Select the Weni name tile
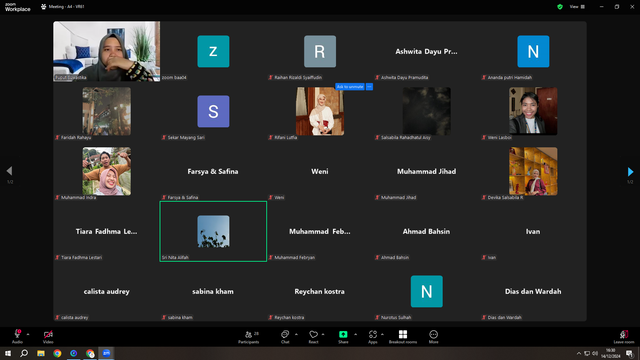The width and height of the screenshot is (640, 360). (x=320, y=171)
